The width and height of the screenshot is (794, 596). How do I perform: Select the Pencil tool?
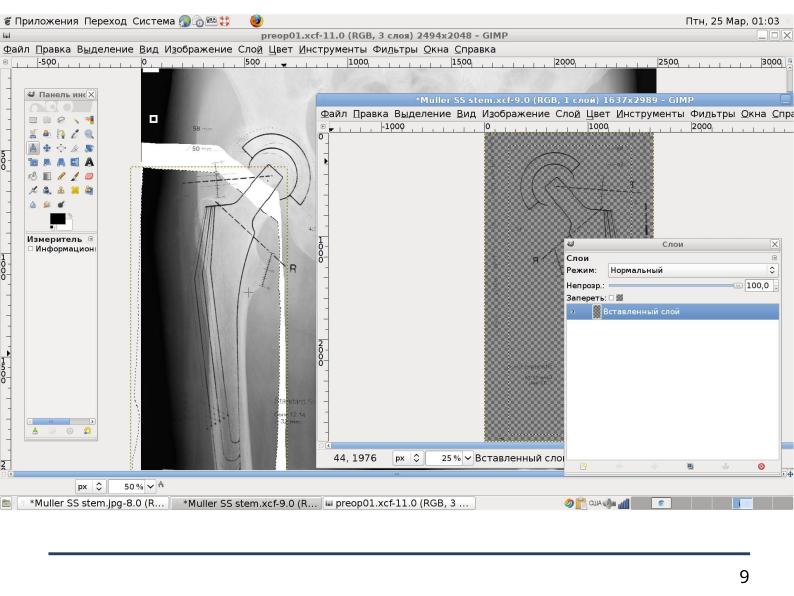[61, 176]
